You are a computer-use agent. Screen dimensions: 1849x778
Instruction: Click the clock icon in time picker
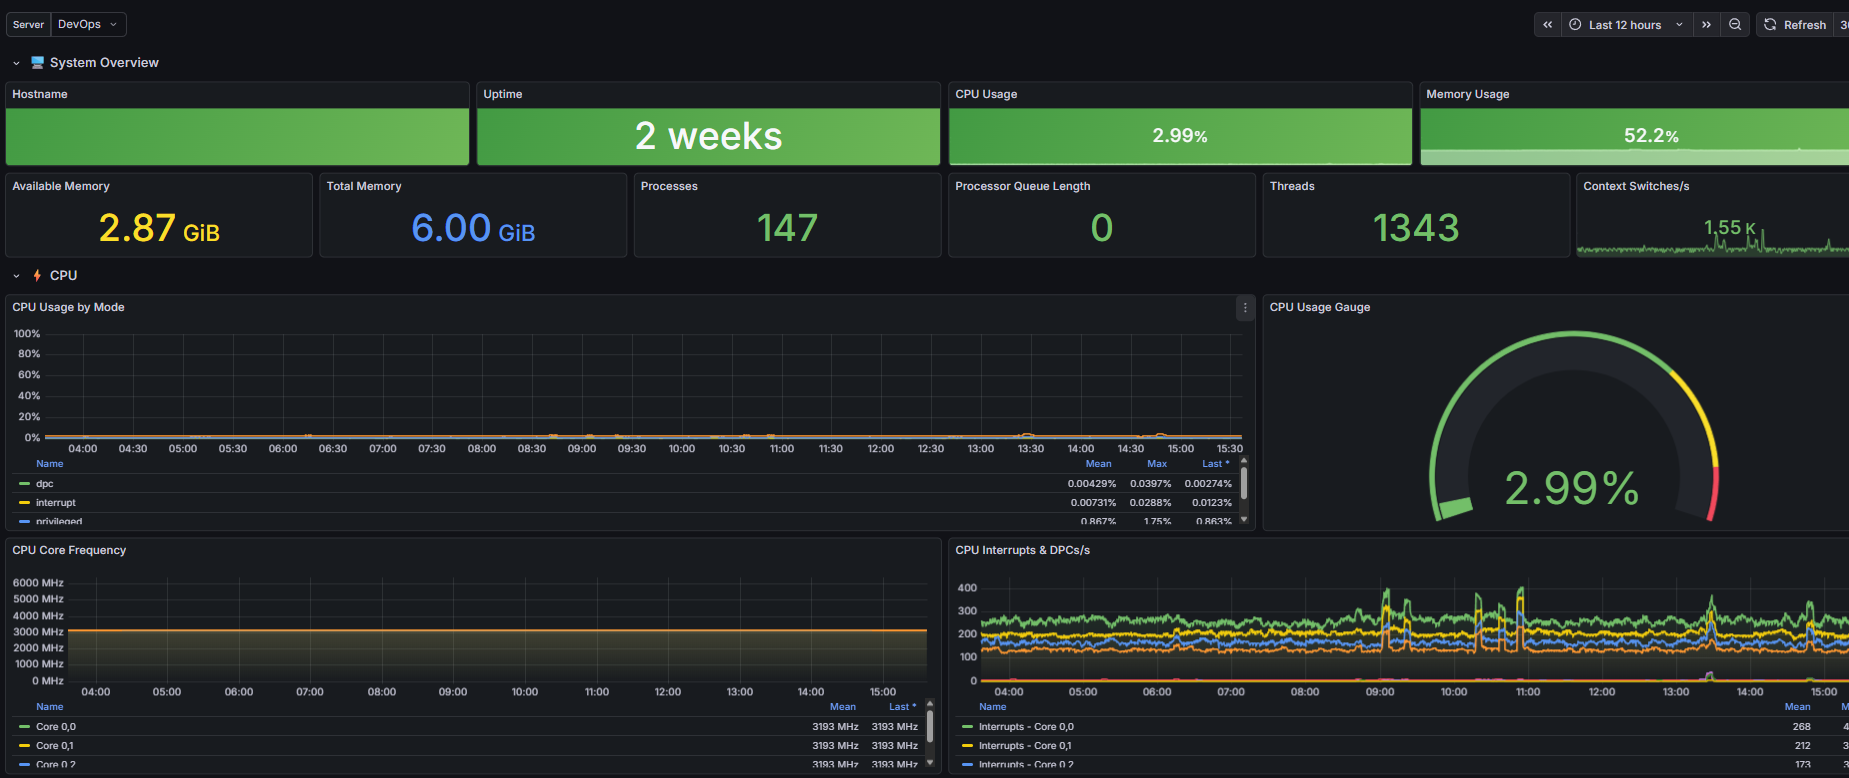click(x=1575, y=25)
